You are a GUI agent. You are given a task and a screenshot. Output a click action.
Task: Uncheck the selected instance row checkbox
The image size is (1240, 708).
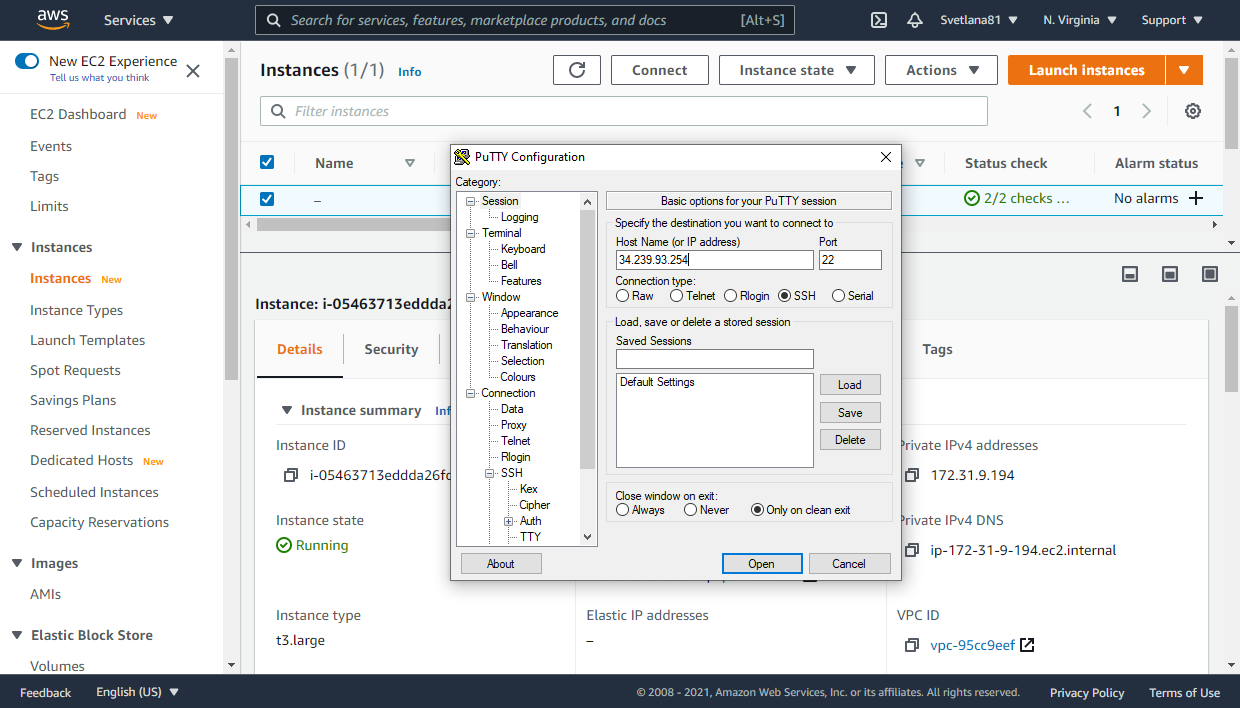coord(267,199)
